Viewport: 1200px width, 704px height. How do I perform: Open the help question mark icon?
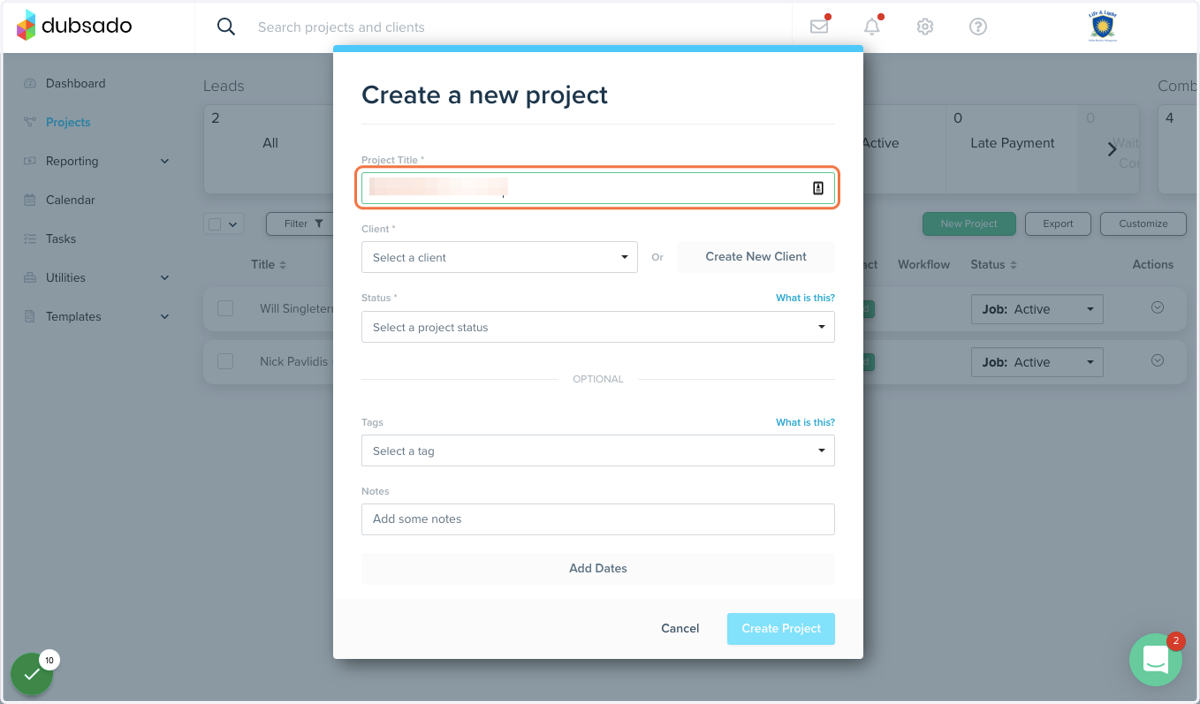pyautogui.click(x=978, y=27)
